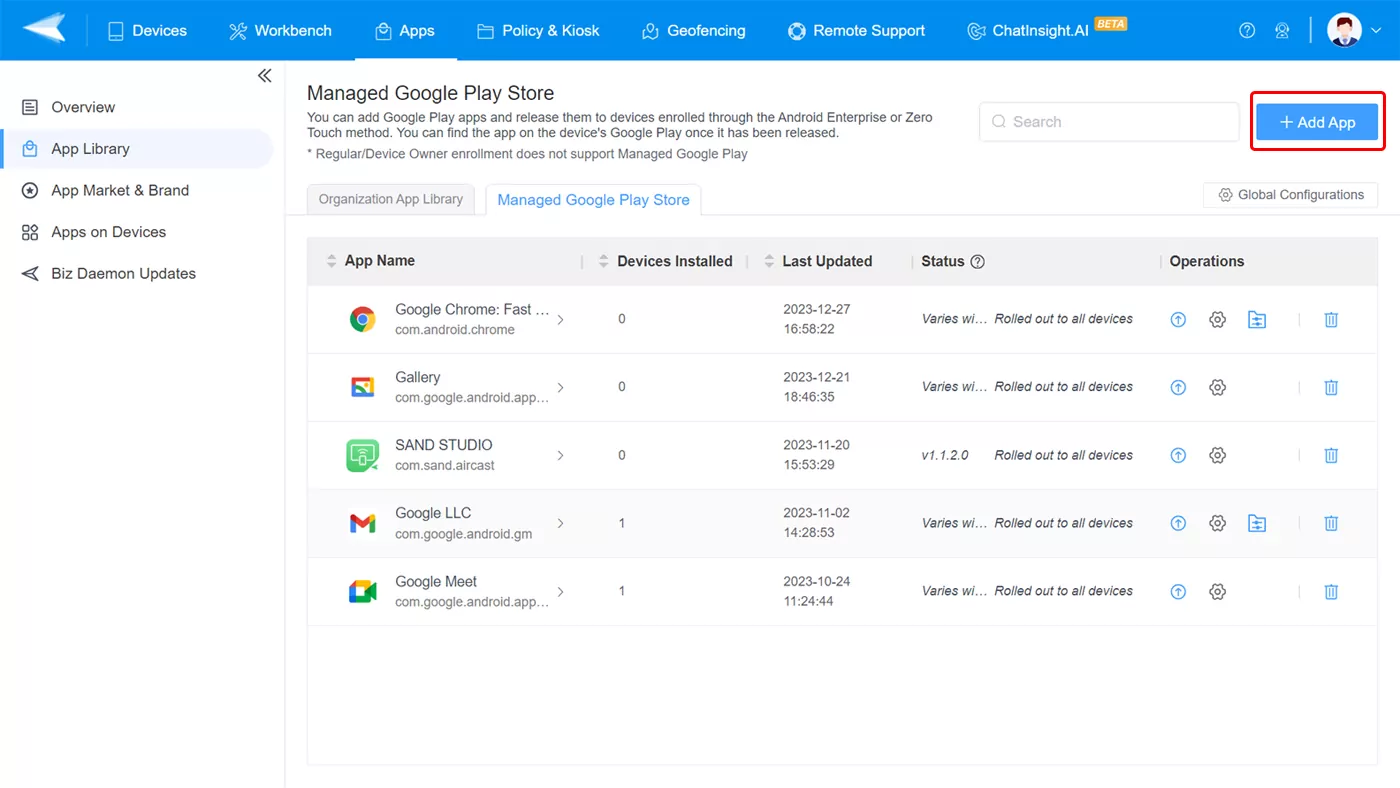Open Overview in the sidebar
The width and height of the screenshot is (1400, 788).
[x=137, y=107]
